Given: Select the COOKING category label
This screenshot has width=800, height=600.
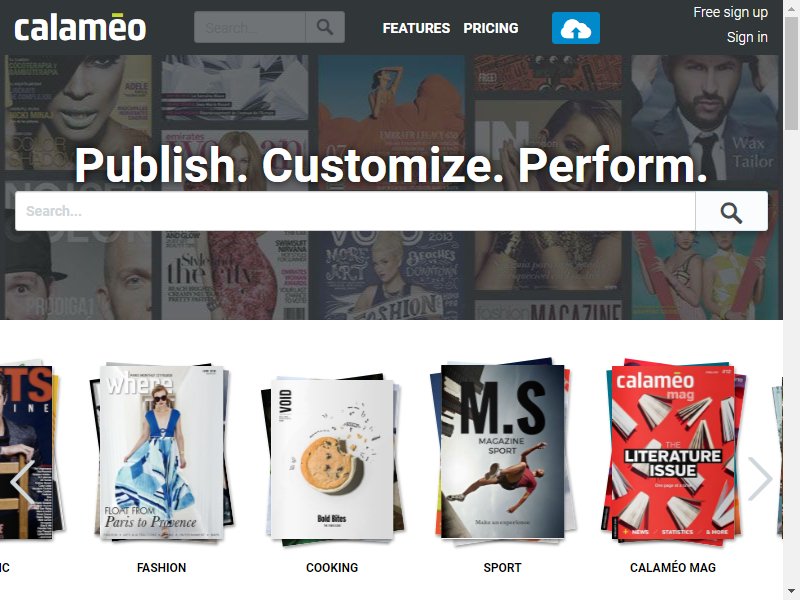Looking at the screenshot, I should pyautogui.click(x=332, y=567).
